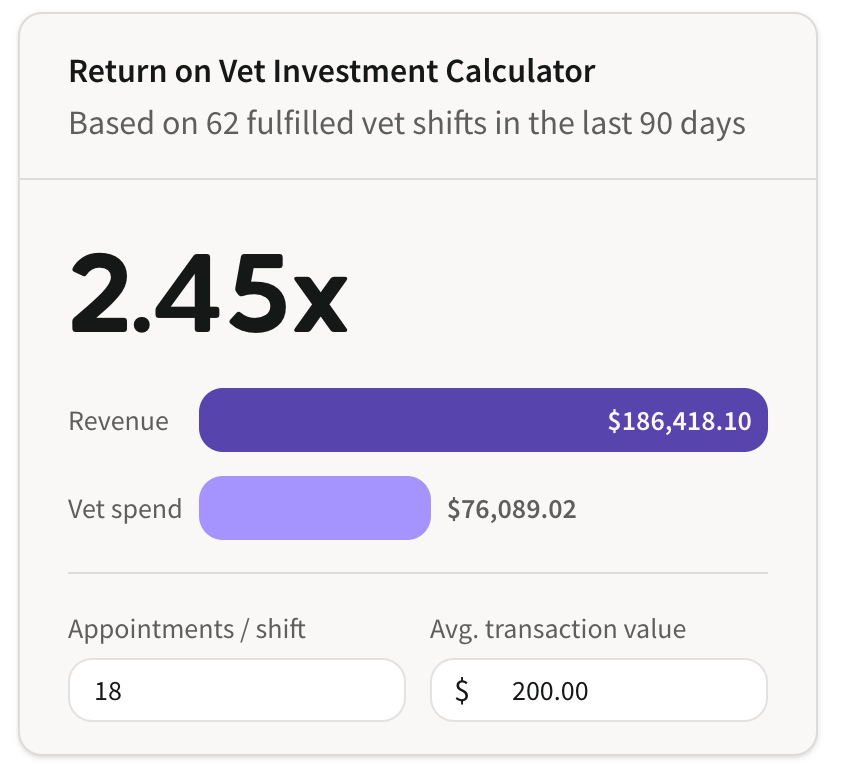Click the divider line above the input fields
This screenshot has width=842, height=778.
click(x=418, y=573)
